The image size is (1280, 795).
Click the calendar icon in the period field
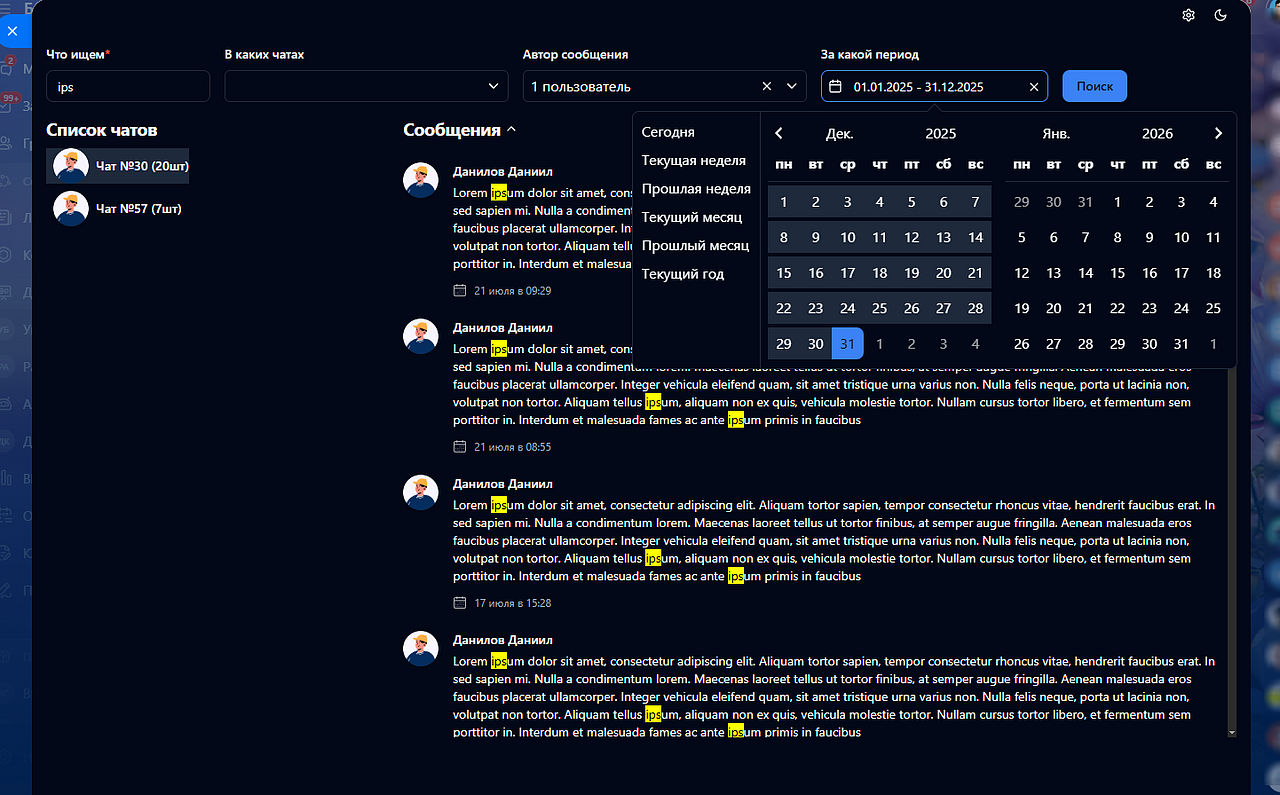pos(836,87)
